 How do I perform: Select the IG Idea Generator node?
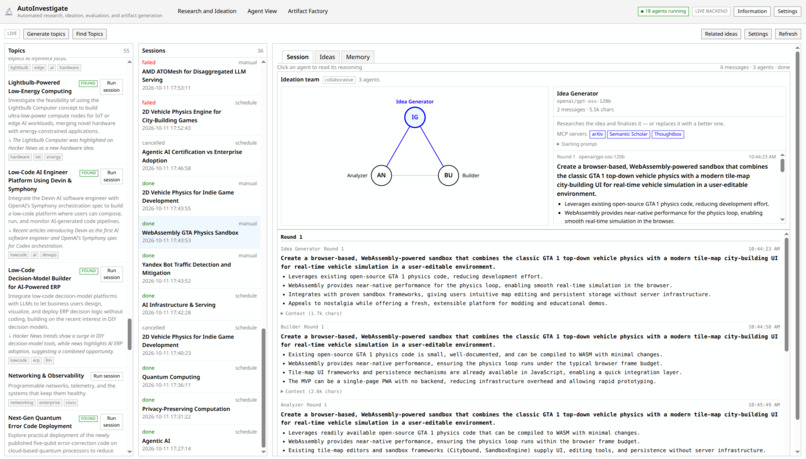coord(414,117)
